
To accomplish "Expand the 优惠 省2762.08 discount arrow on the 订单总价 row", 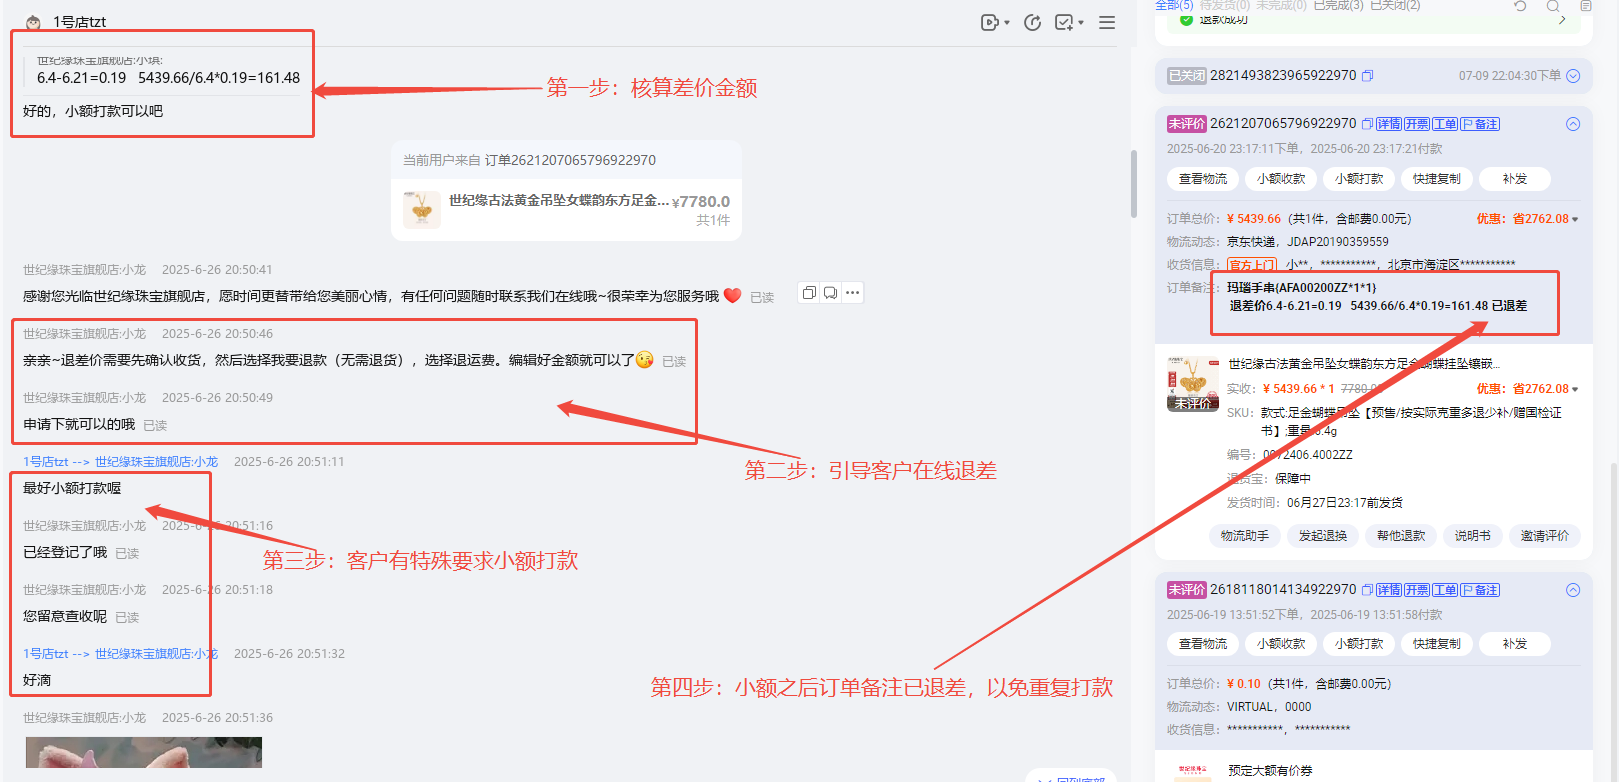I will coord(1575,219).
